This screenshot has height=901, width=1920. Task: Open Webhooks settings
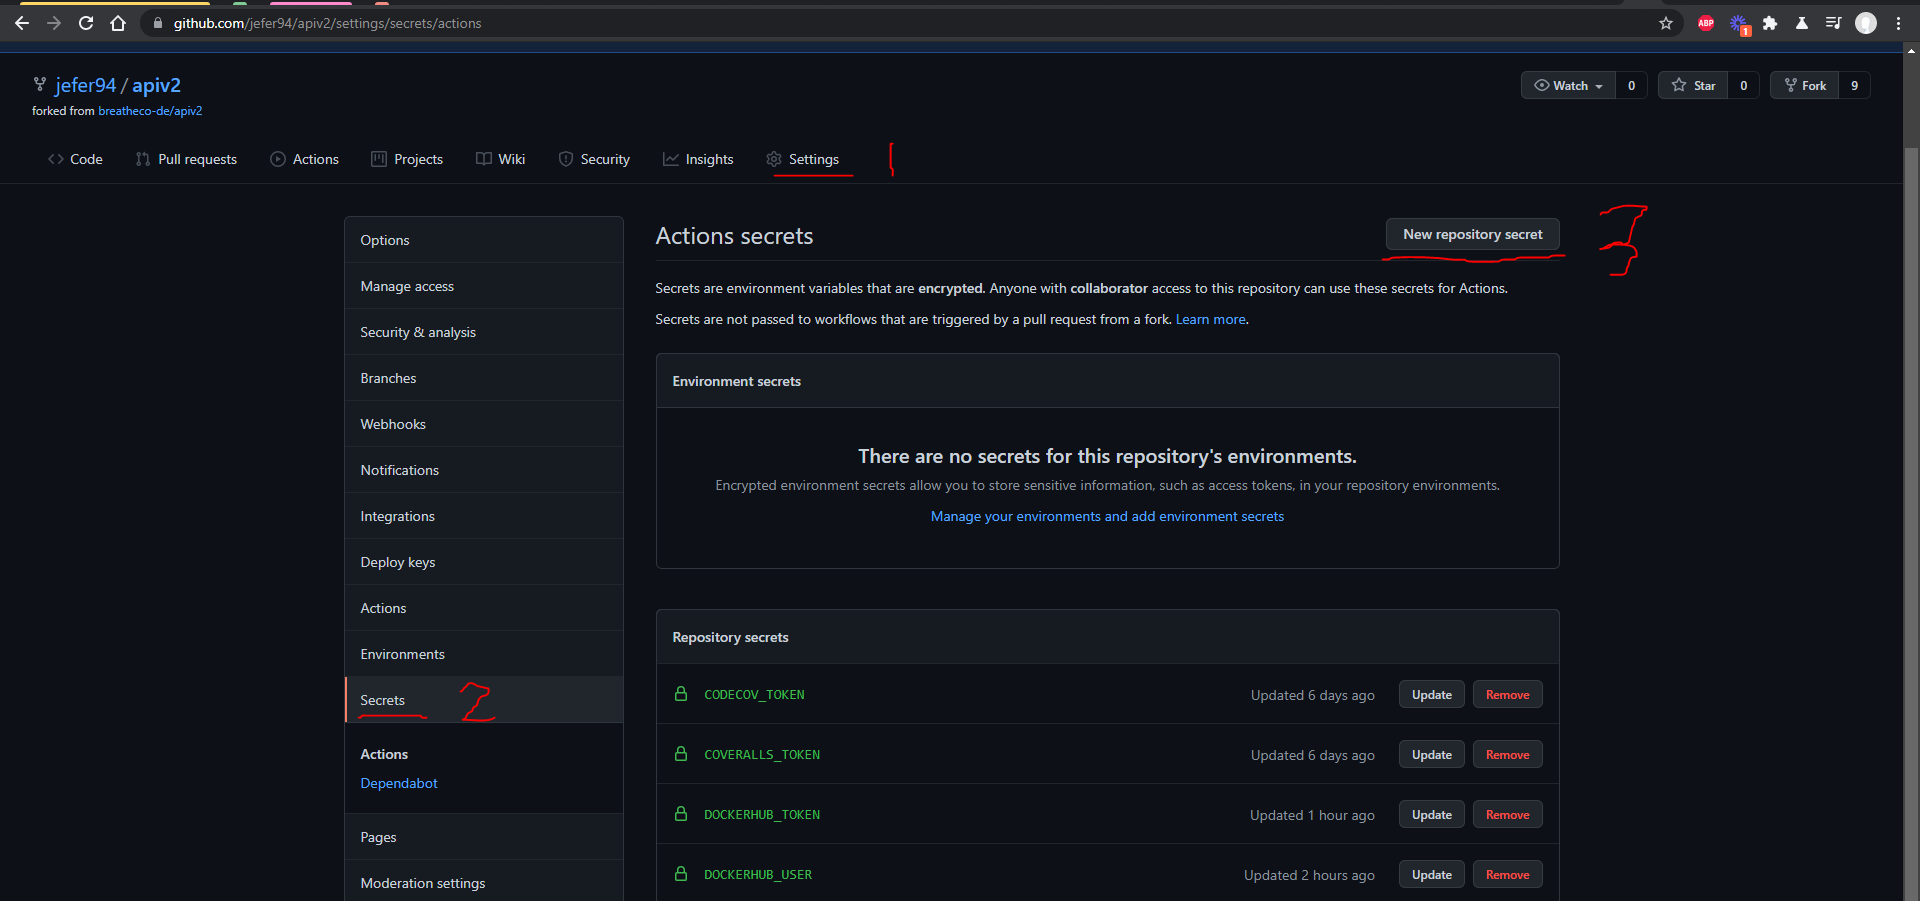click(x=484, y=424)
